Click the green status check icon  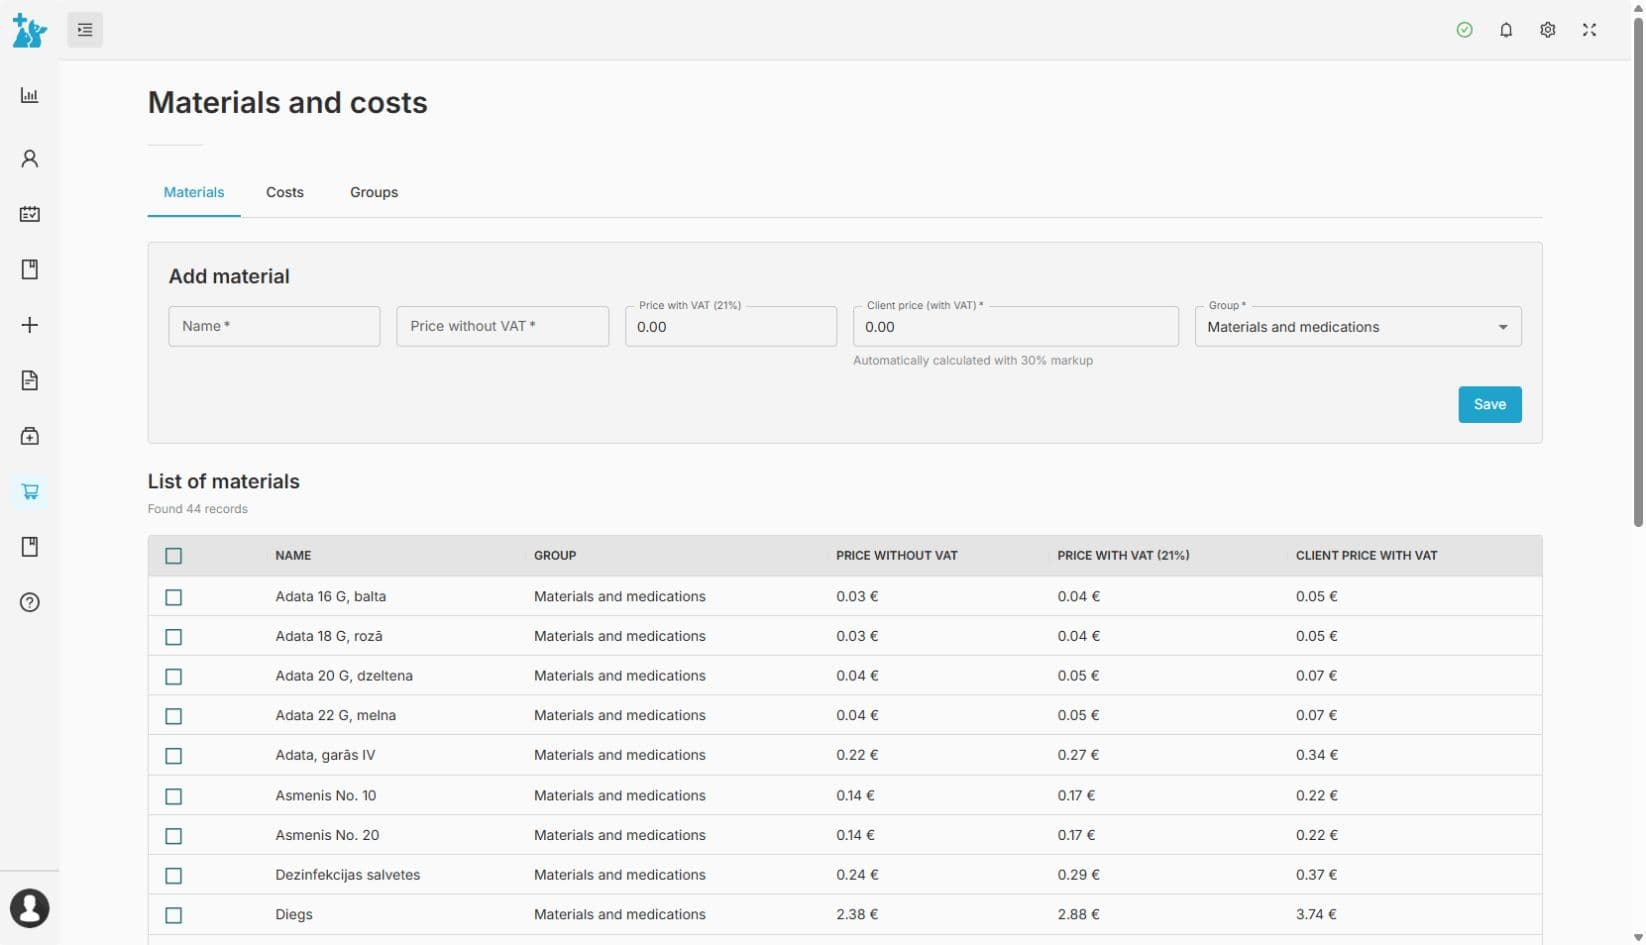[1465, 30]
